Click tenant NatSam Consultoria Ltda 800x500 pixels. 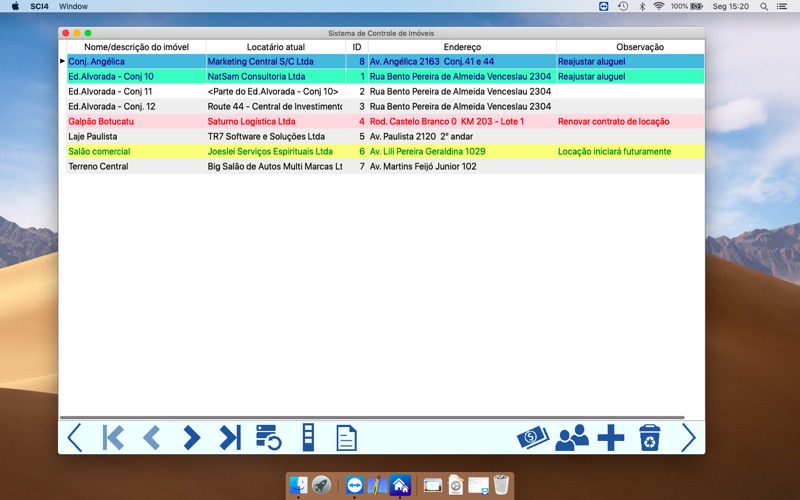point(256,77)
